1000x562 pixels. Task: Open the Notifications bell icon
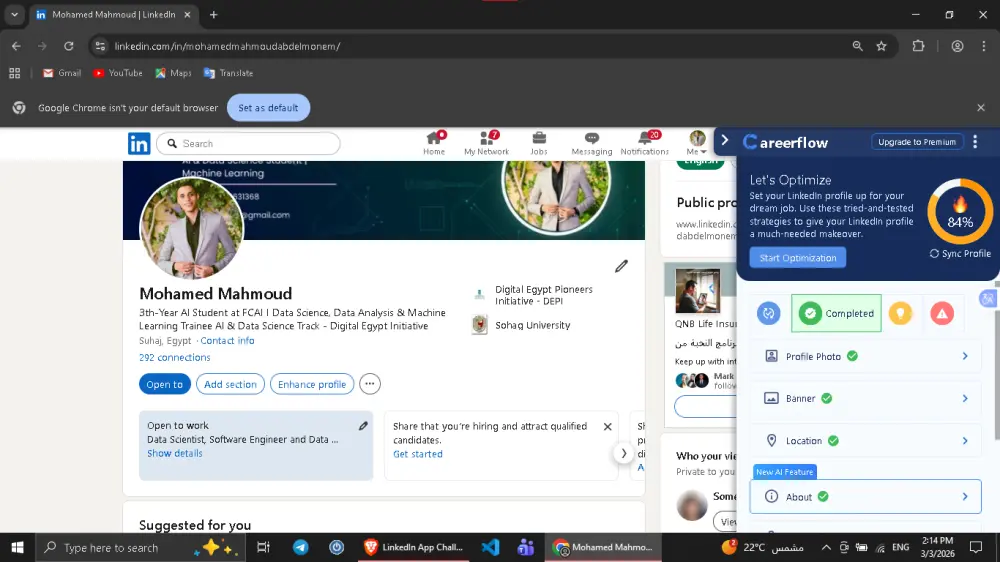(x=645, y=144)
